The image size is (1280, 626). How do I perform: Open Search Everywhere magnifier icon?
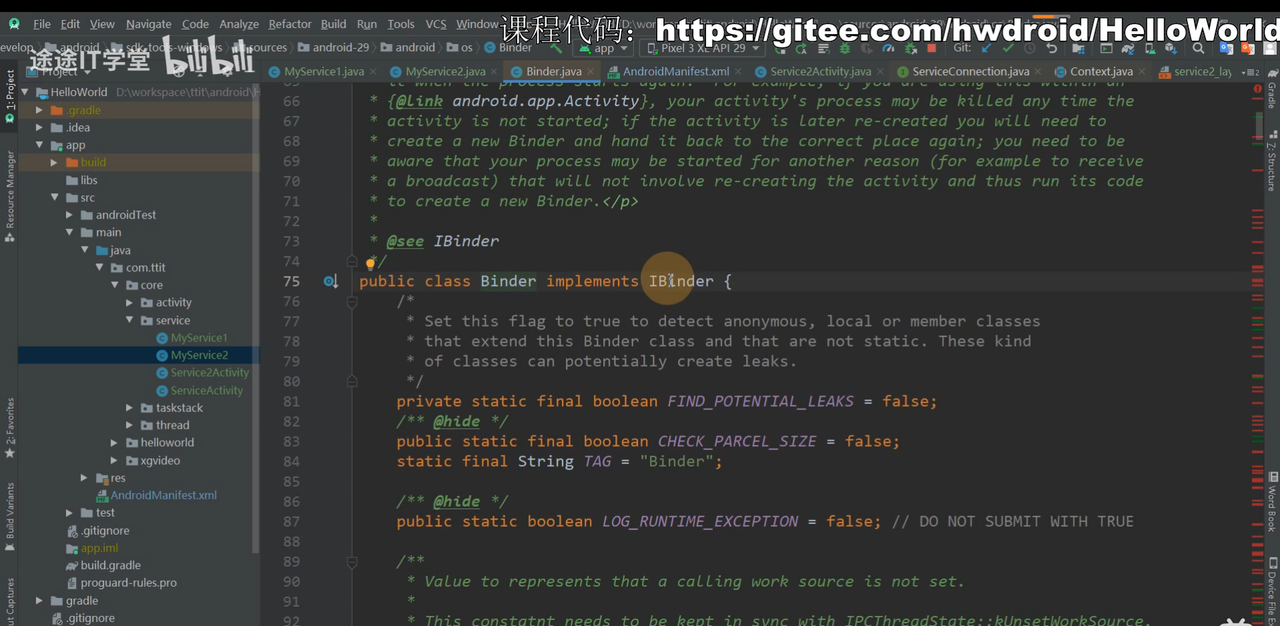click(x=1197, y=47)
